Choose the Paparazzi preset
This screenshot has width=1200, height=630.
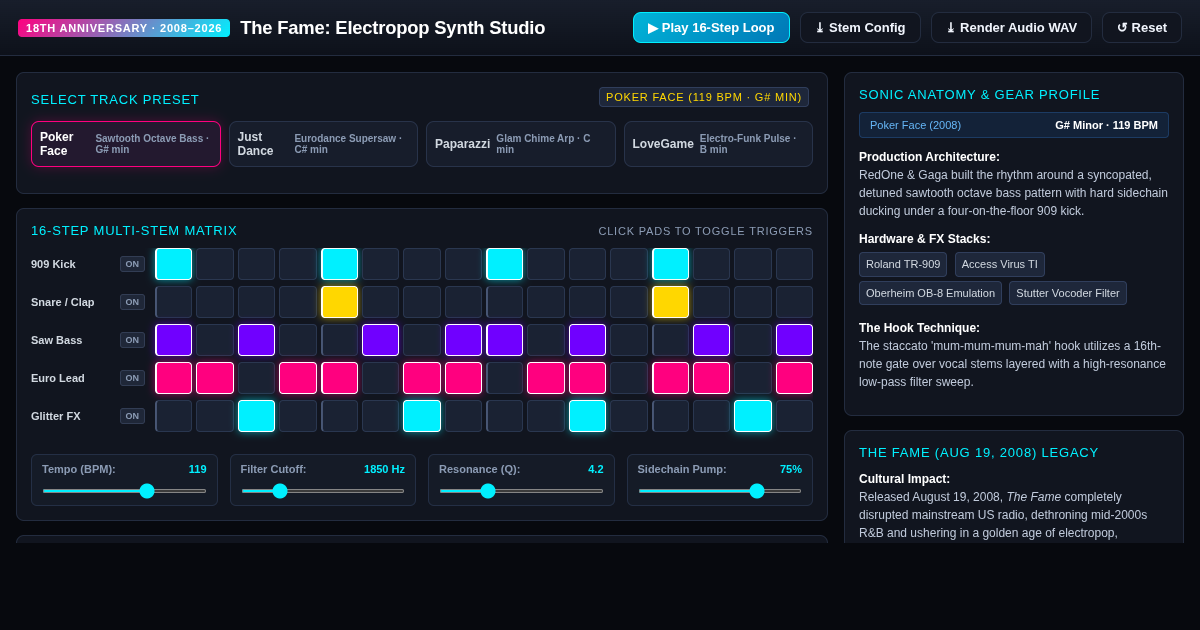click(x=521, y=144)
